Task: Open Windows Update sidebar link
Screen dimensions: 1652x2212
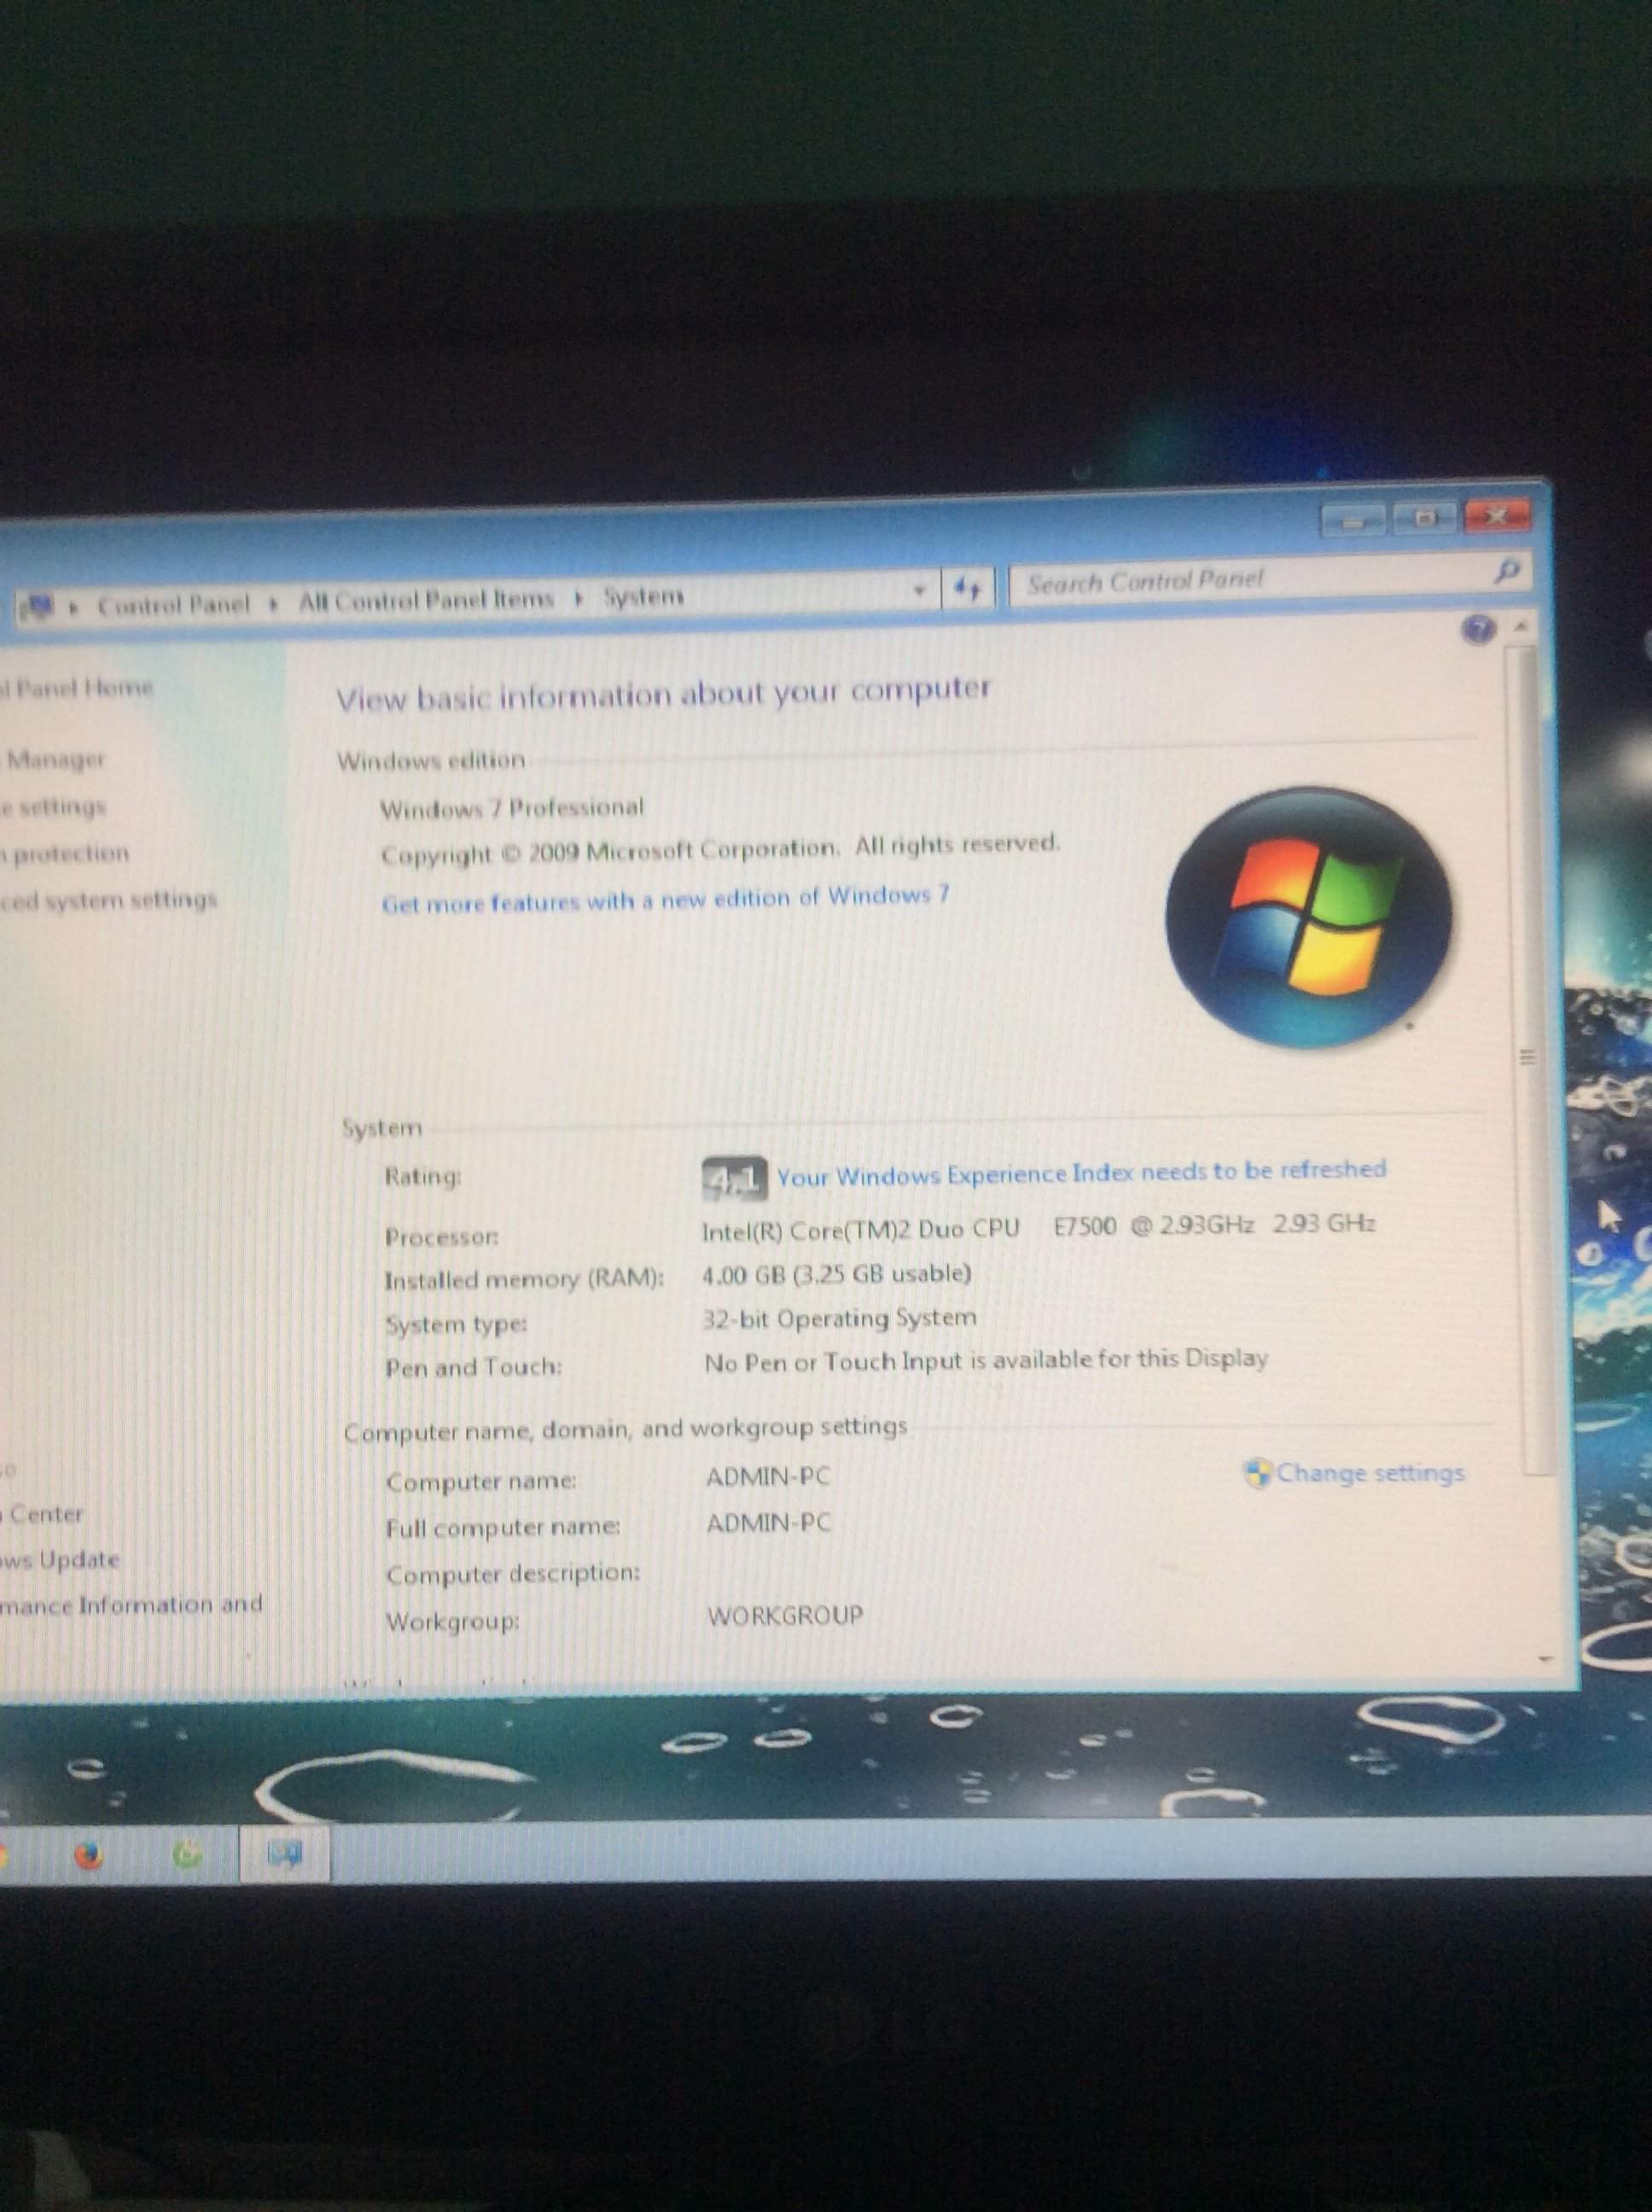Action: coord(60,1559)
